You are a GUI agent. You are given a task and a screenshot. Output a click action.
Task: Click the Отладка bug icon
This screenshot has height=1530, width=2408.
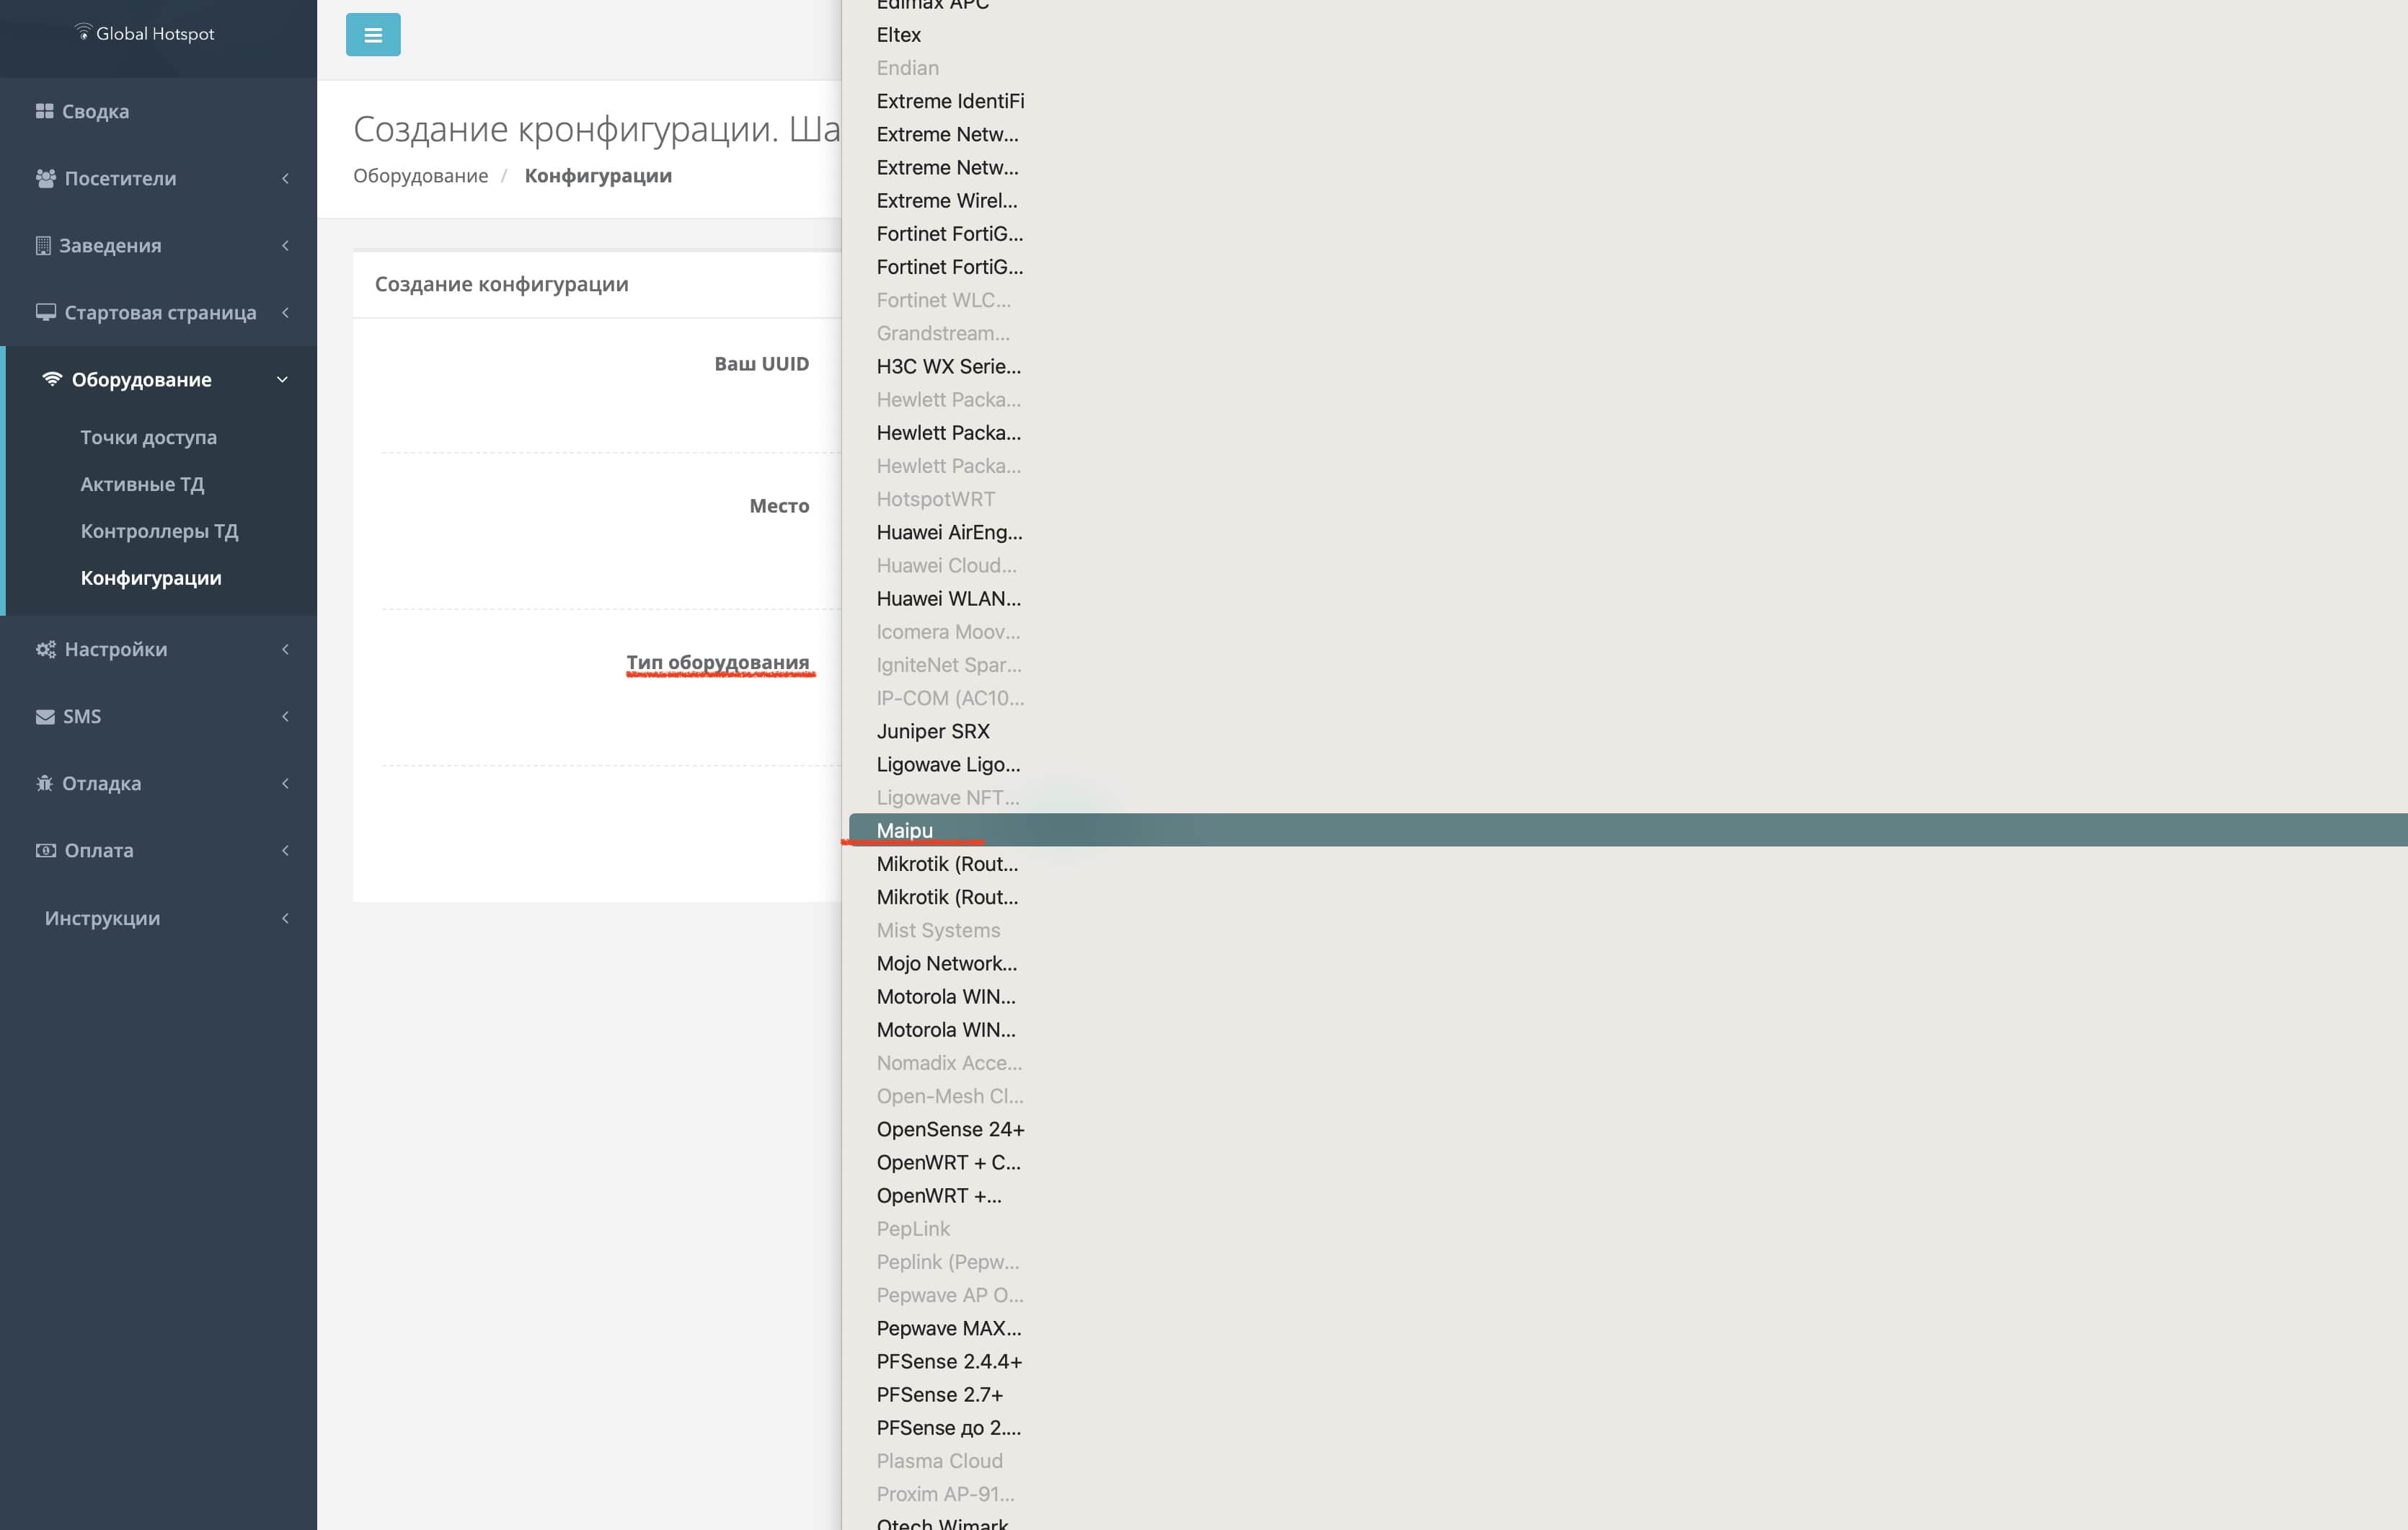click(44, 783)
